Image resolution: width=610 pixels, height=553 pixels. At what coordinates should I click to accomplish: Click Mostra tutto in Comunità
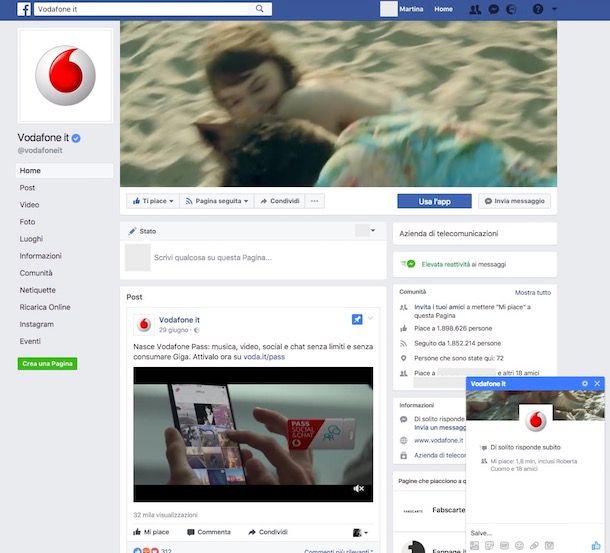533,293
